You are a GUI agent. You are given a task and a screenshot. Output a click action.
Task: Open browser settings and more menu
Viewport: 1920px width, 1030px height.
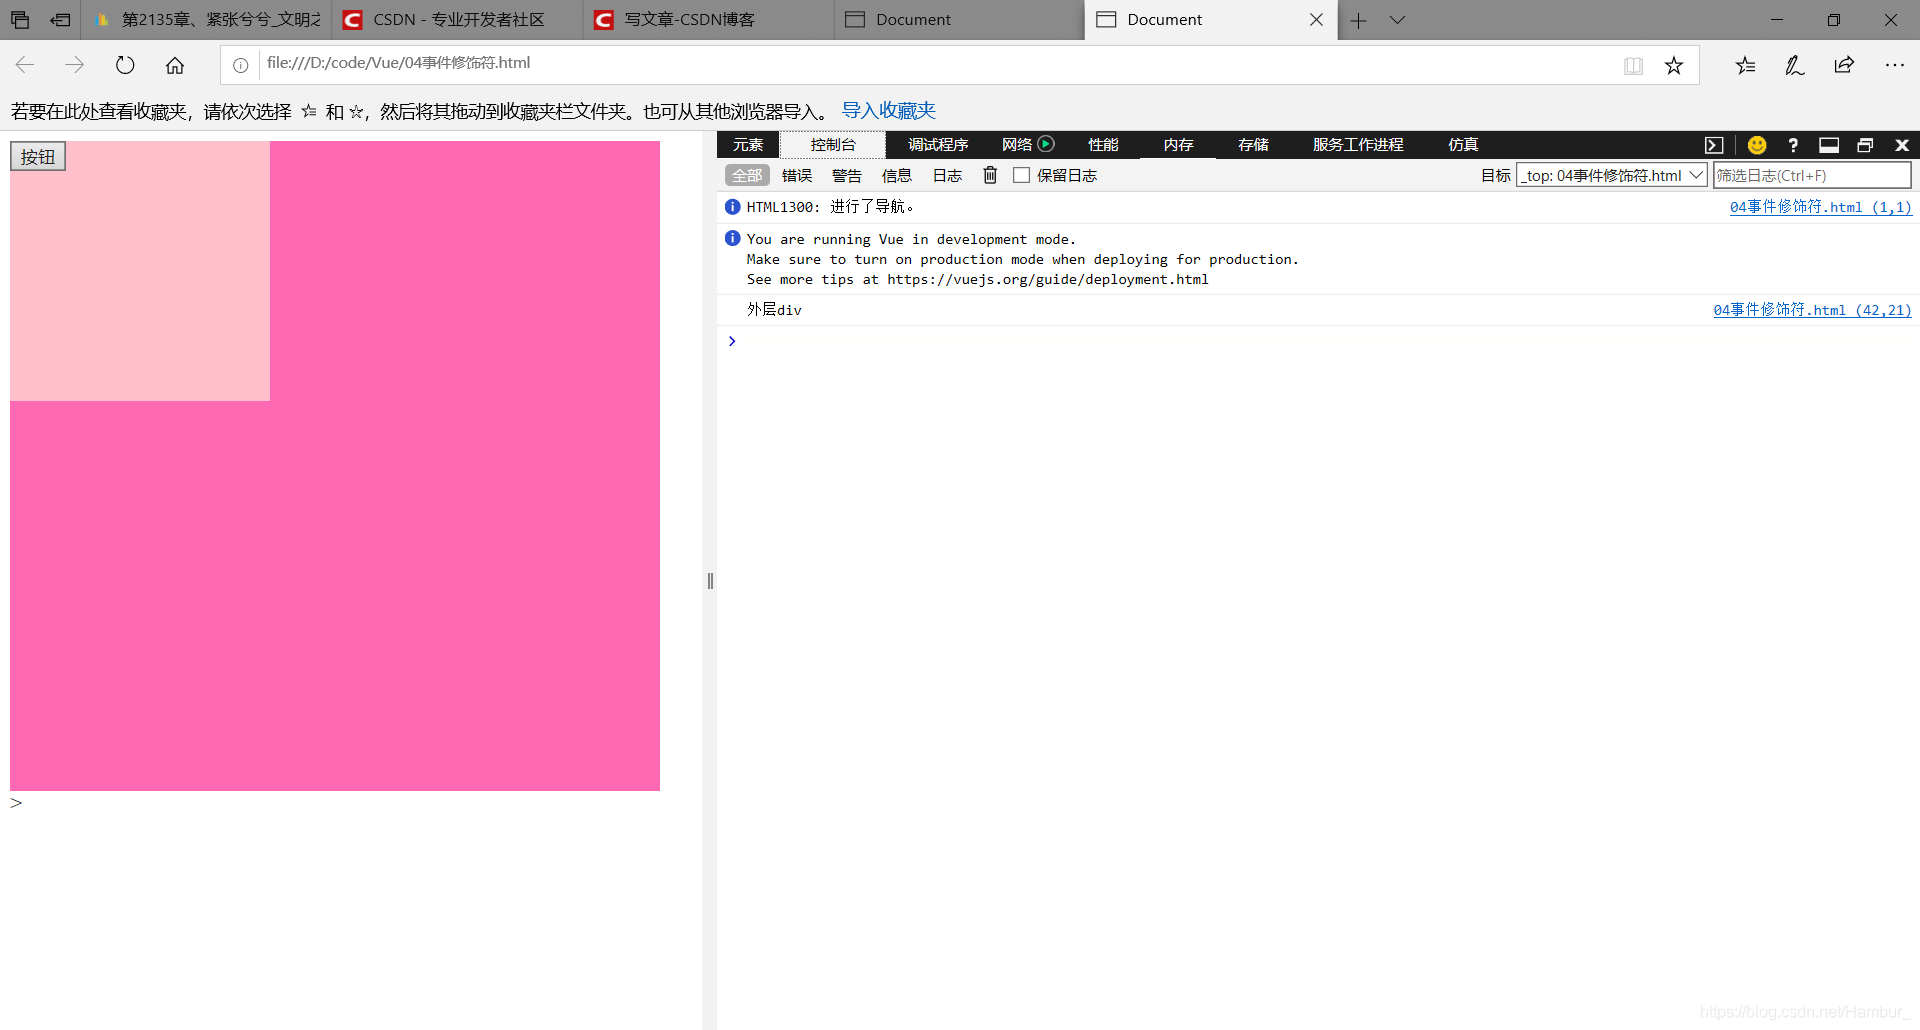coord(1895,65)
